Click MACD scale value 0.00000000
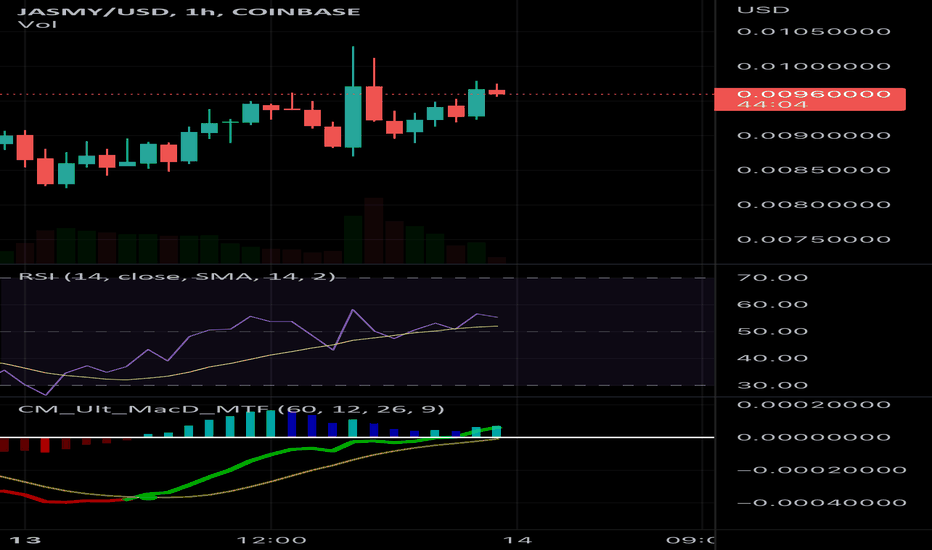This screenshot has height=550, width=932. tap(814, 437)
